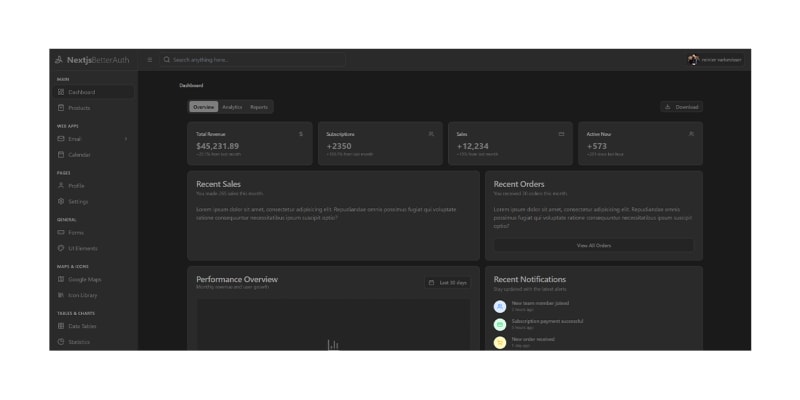Open Google Maps in the sidebar
The width and height of the screenshot is (800, 400).
84,279
